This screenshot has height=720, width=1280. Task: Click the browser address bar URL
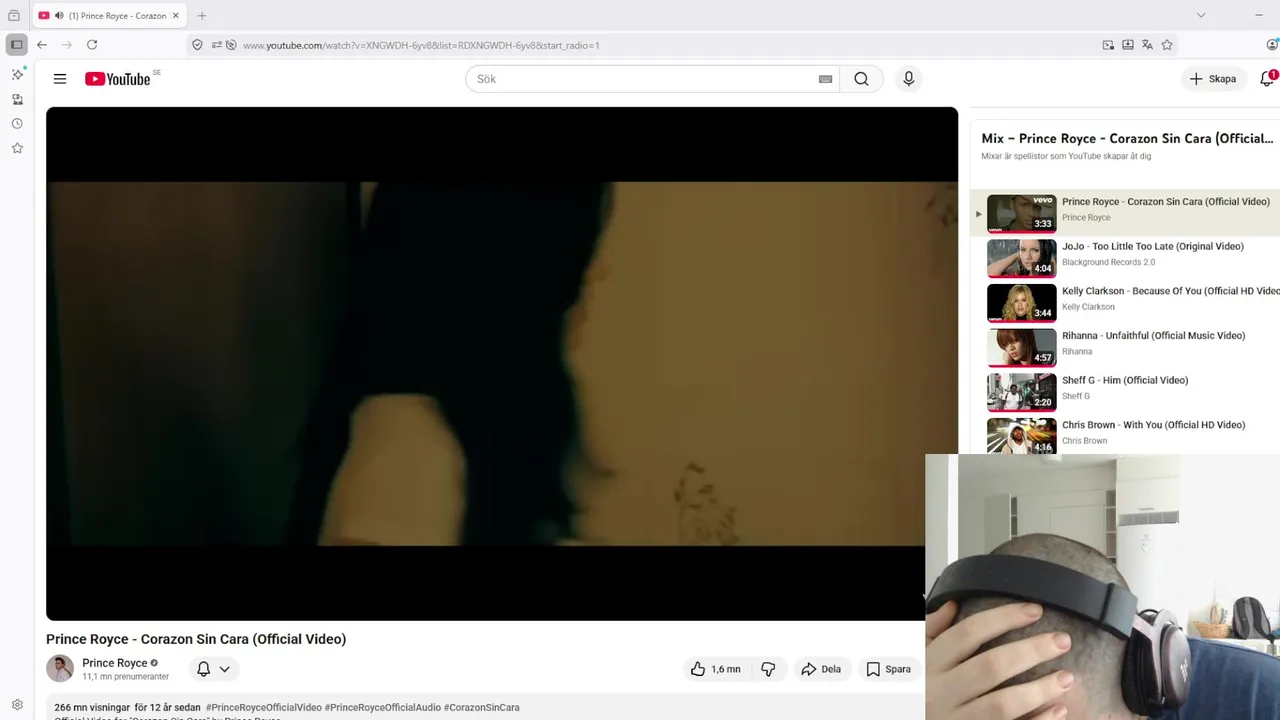[x=421, y=45]
